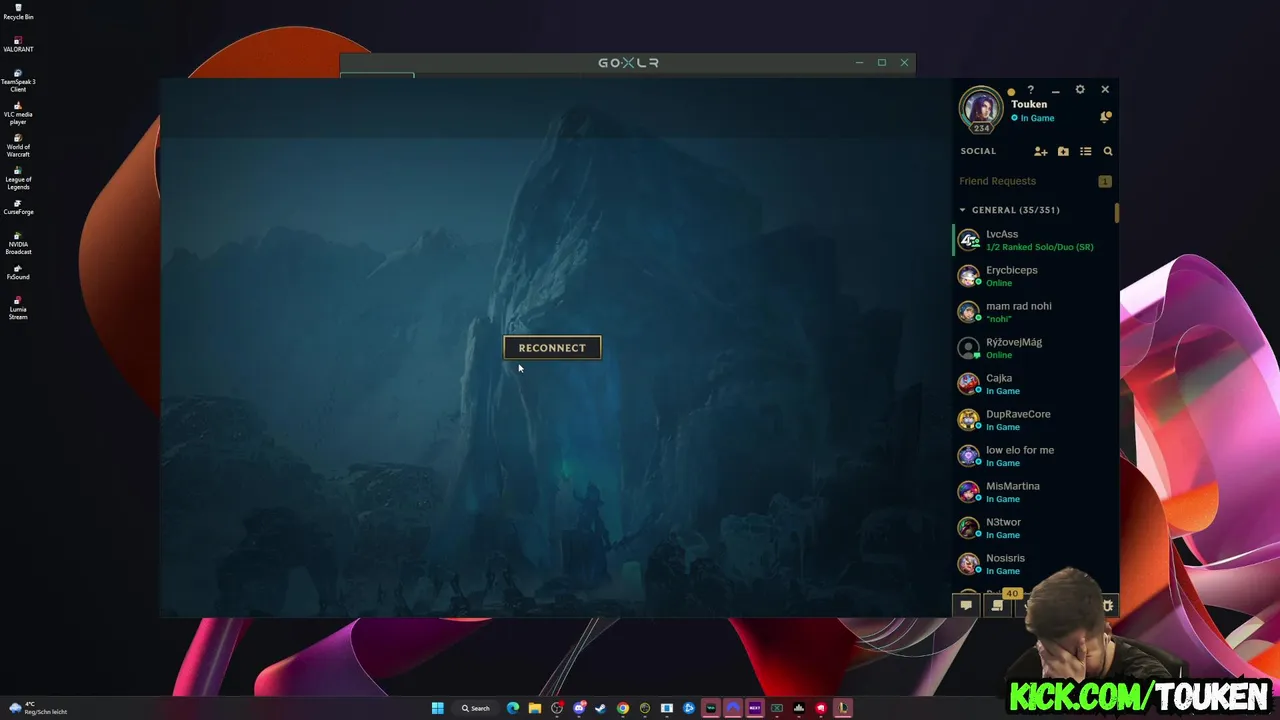Open Microsoft Edge from the taskbar
Viewport: 1280px width, 720px height.
coord(513,708)
